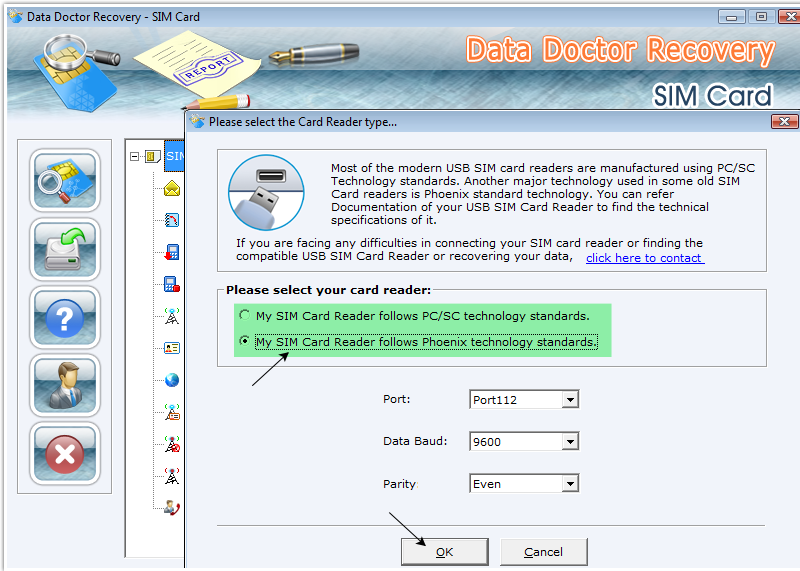Select the PC/SC technology standards radio button
This screenshot has height=571, width=800.
(243, 316)
